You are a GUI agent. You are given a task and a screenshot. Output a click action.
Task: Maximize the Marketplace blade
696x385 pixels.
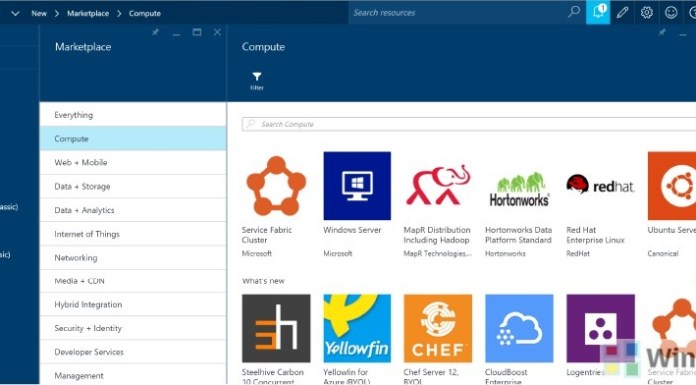tap(197, 32)
